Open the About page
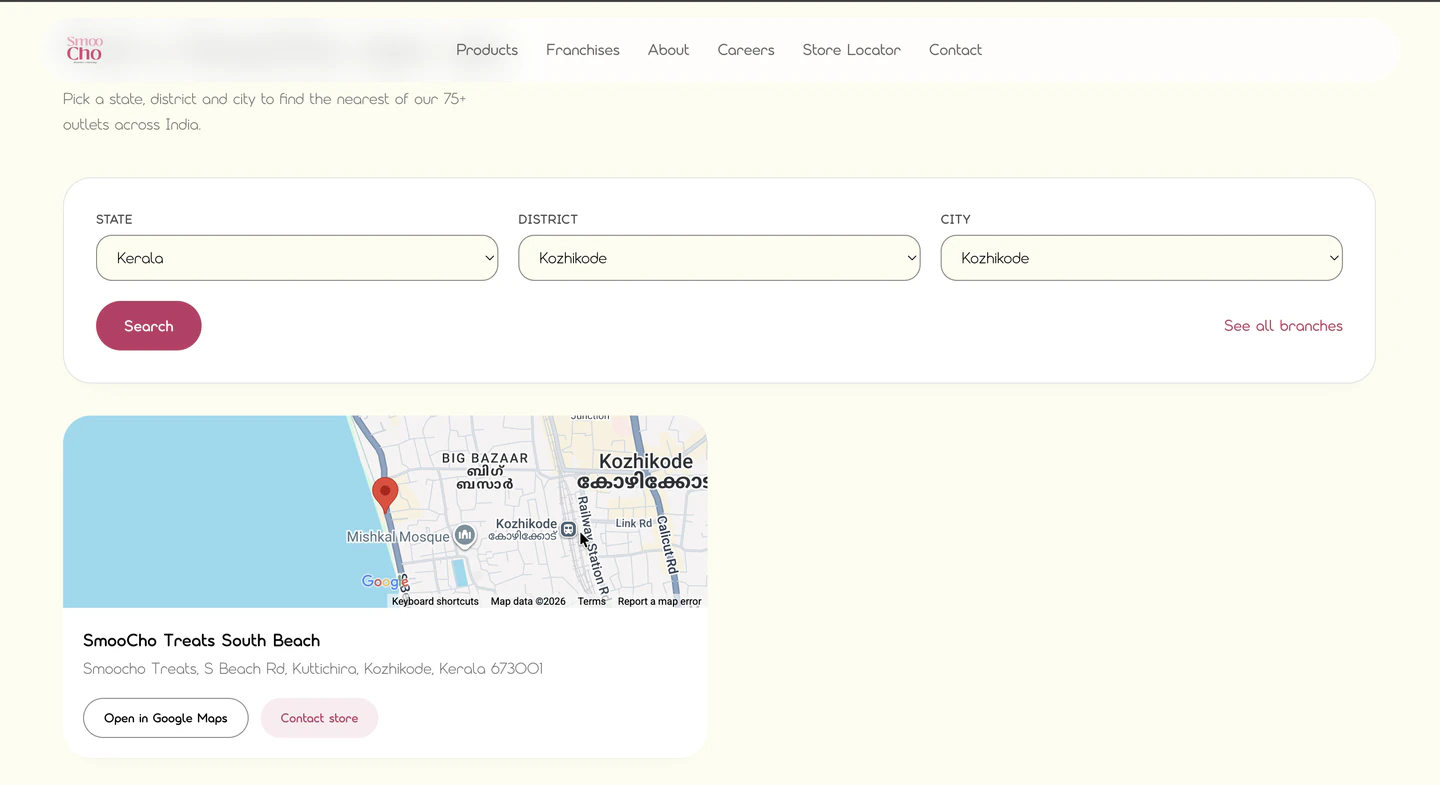Screen dimensions: 1440x785 tap(668, 50)
